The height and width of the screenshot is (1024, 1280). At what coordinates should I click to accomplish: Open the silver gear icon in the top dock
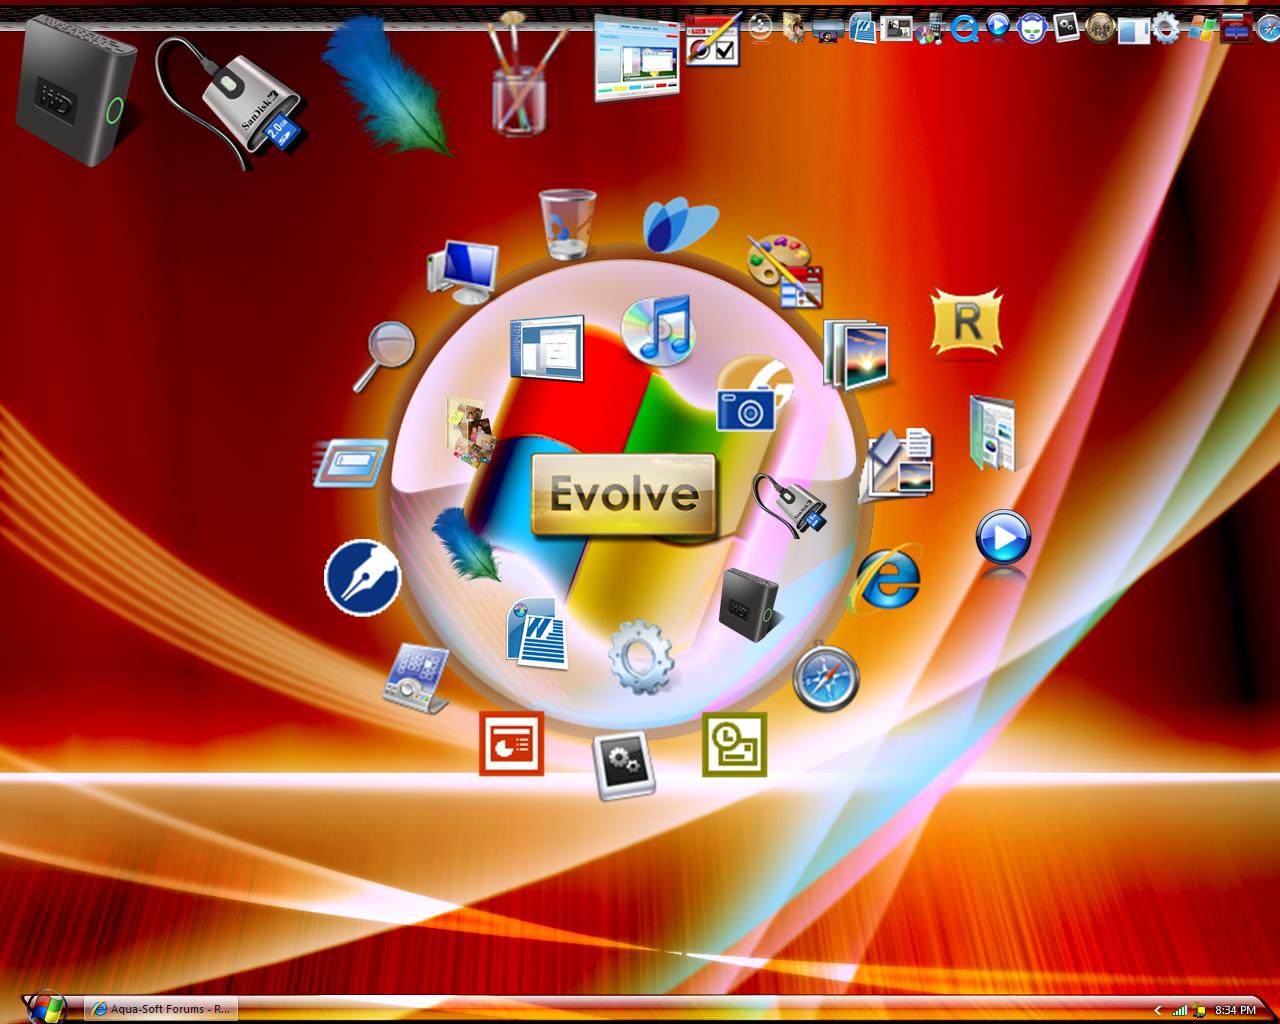[1166, 27]
